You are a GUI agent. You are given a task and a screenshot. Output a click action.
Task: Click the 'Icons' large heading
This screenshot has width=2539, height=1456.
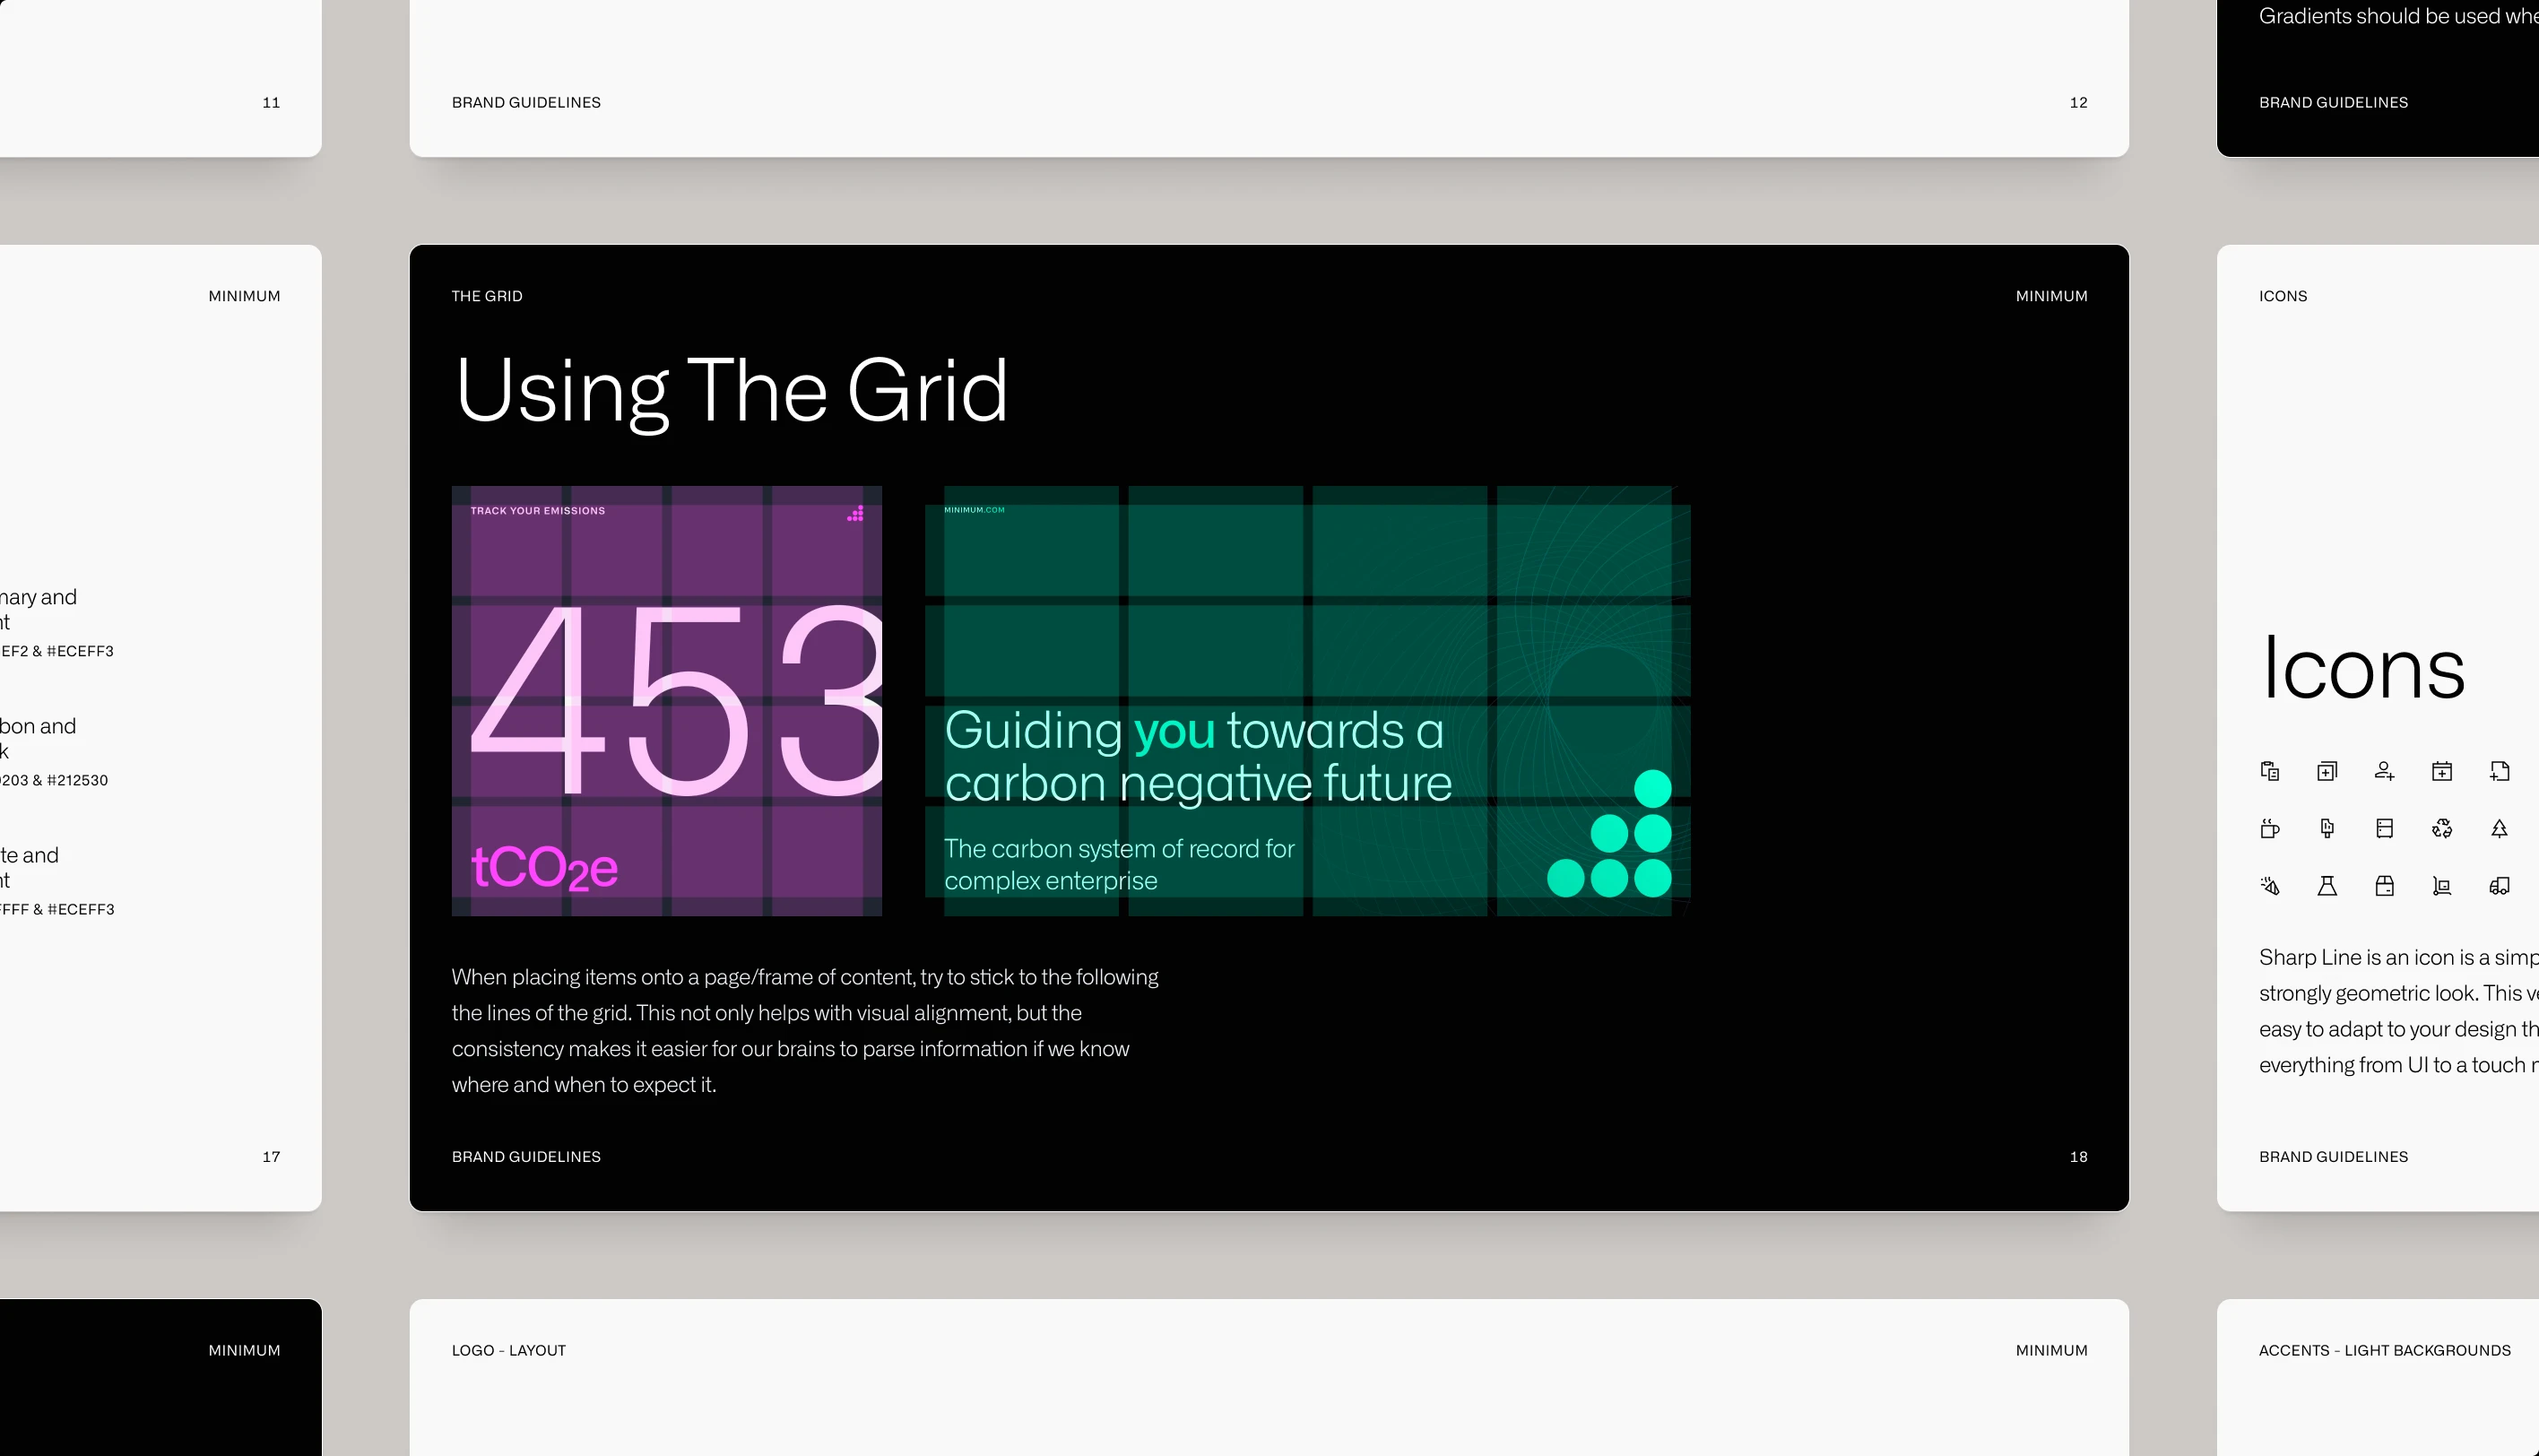click(2363, 667)
